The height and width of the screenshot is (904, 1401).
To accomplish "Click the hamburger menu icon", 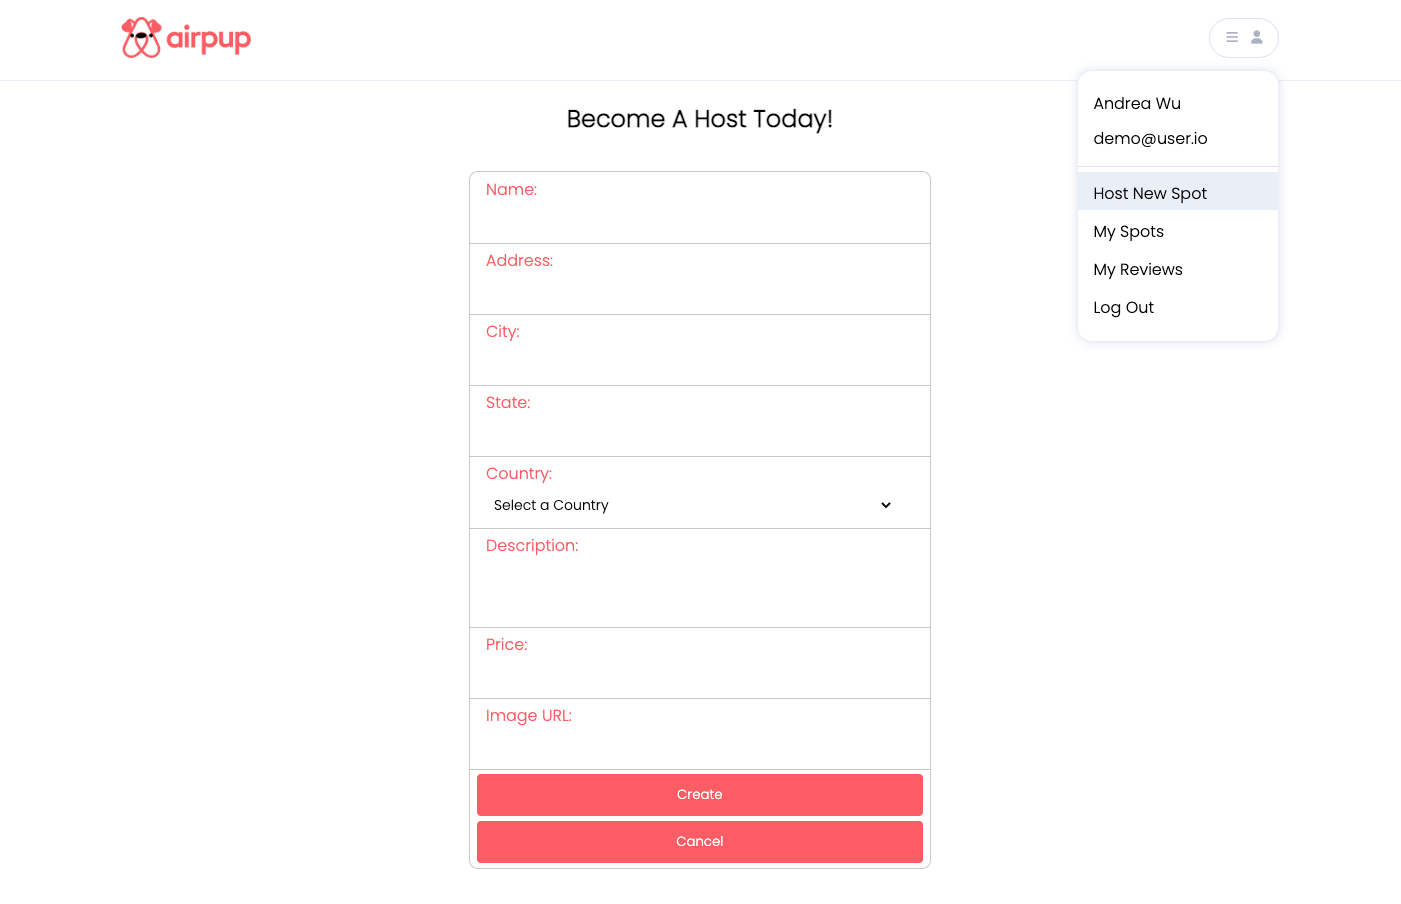I will 1231,37.
